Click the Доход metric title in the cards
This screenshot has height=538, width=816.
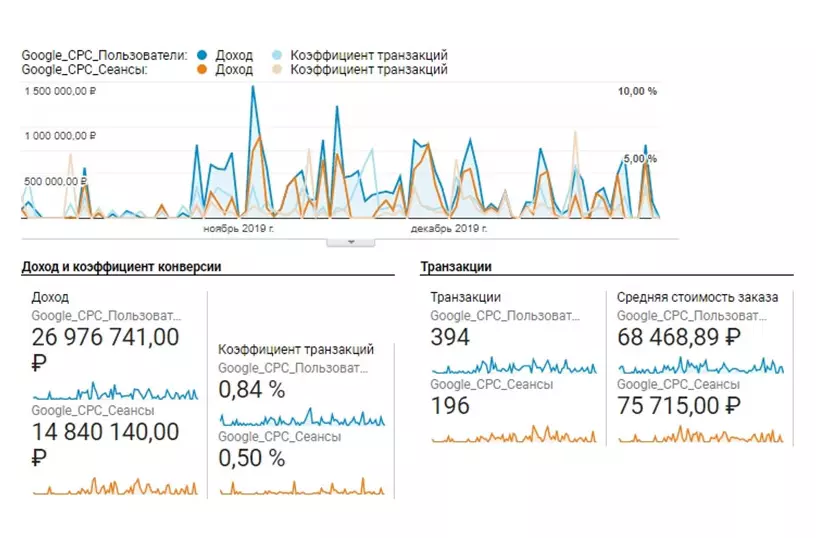coord(50,298)
